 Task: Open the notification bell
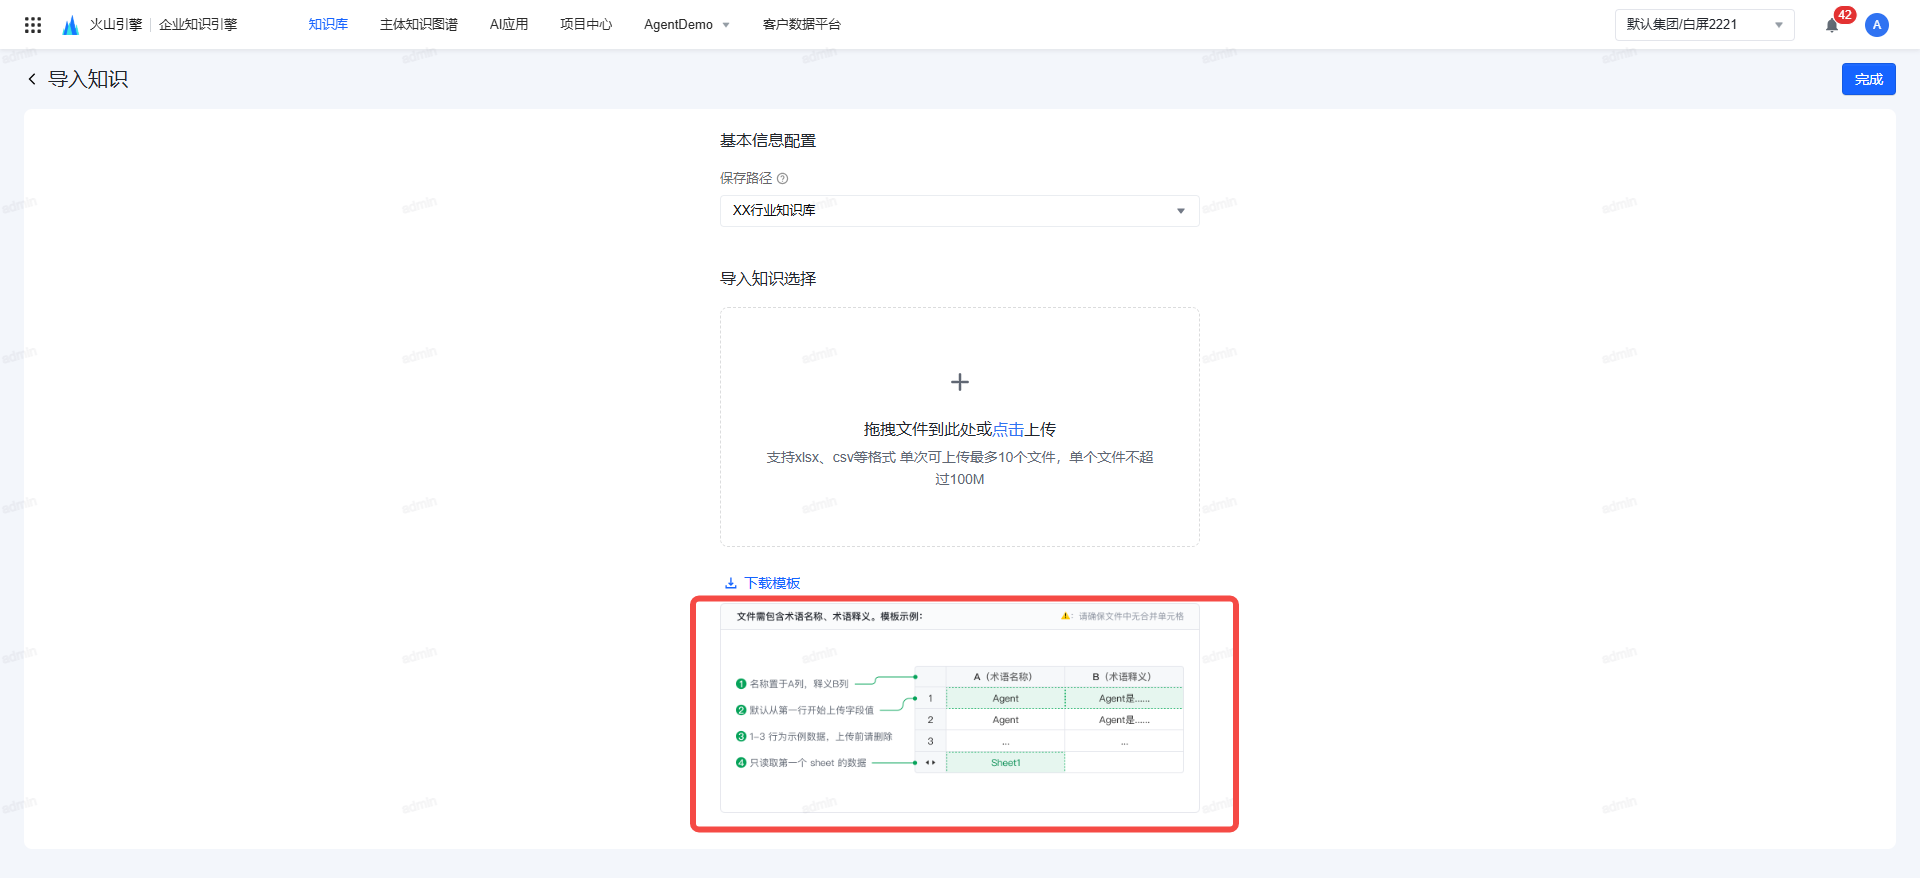(1831, 25)
